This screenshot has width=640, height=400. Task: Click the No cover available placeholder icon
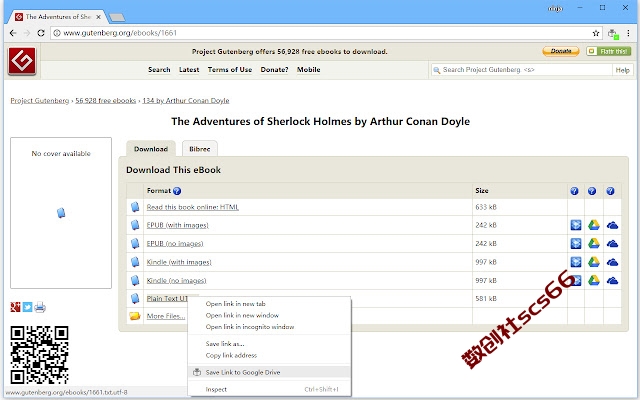tap(61, 213)
